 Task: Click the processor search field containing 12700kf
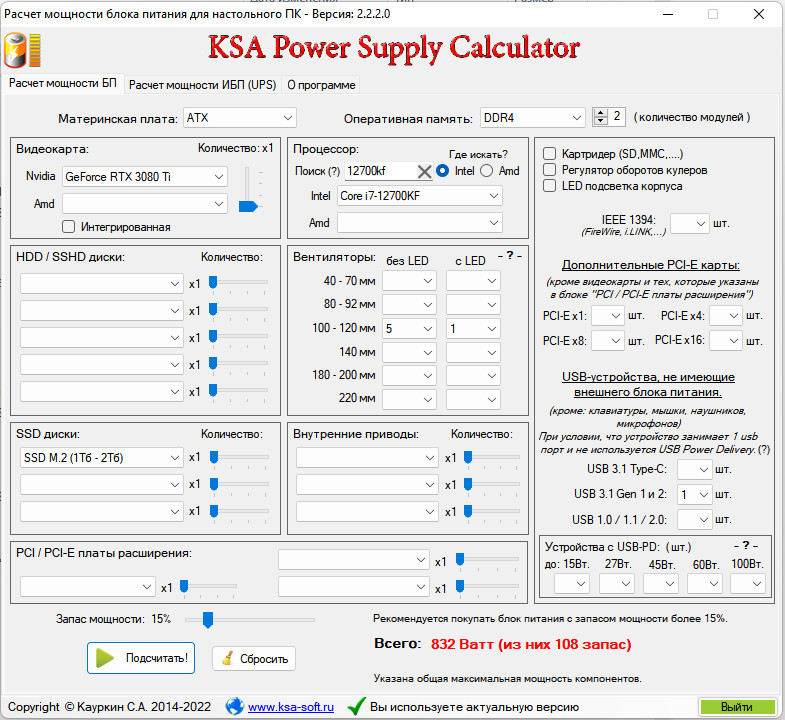tap(377, 171)
